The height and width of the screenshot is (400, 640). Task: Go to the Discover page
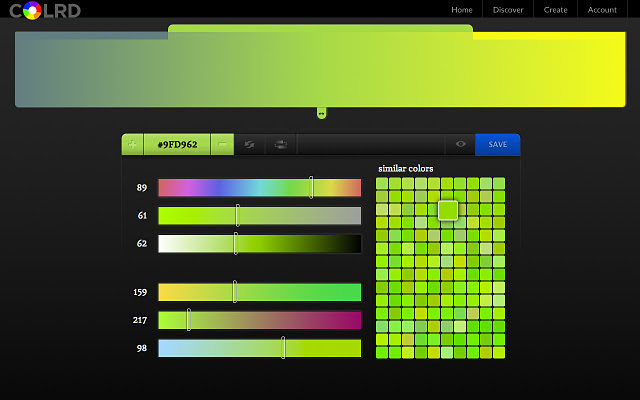tap(508, 10)
